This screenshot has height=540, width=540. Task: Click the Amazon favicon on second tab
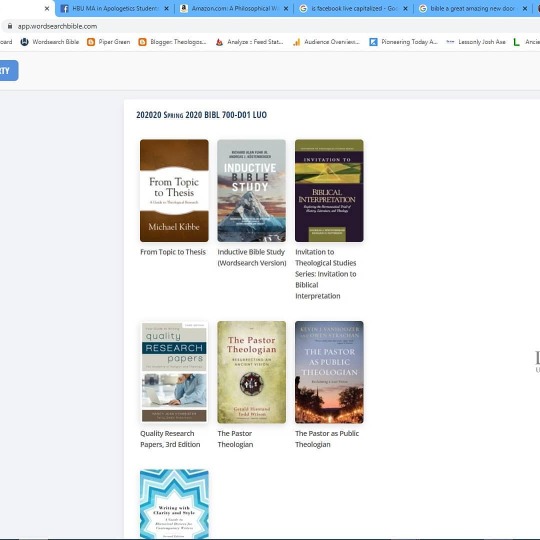coord(184,9)
